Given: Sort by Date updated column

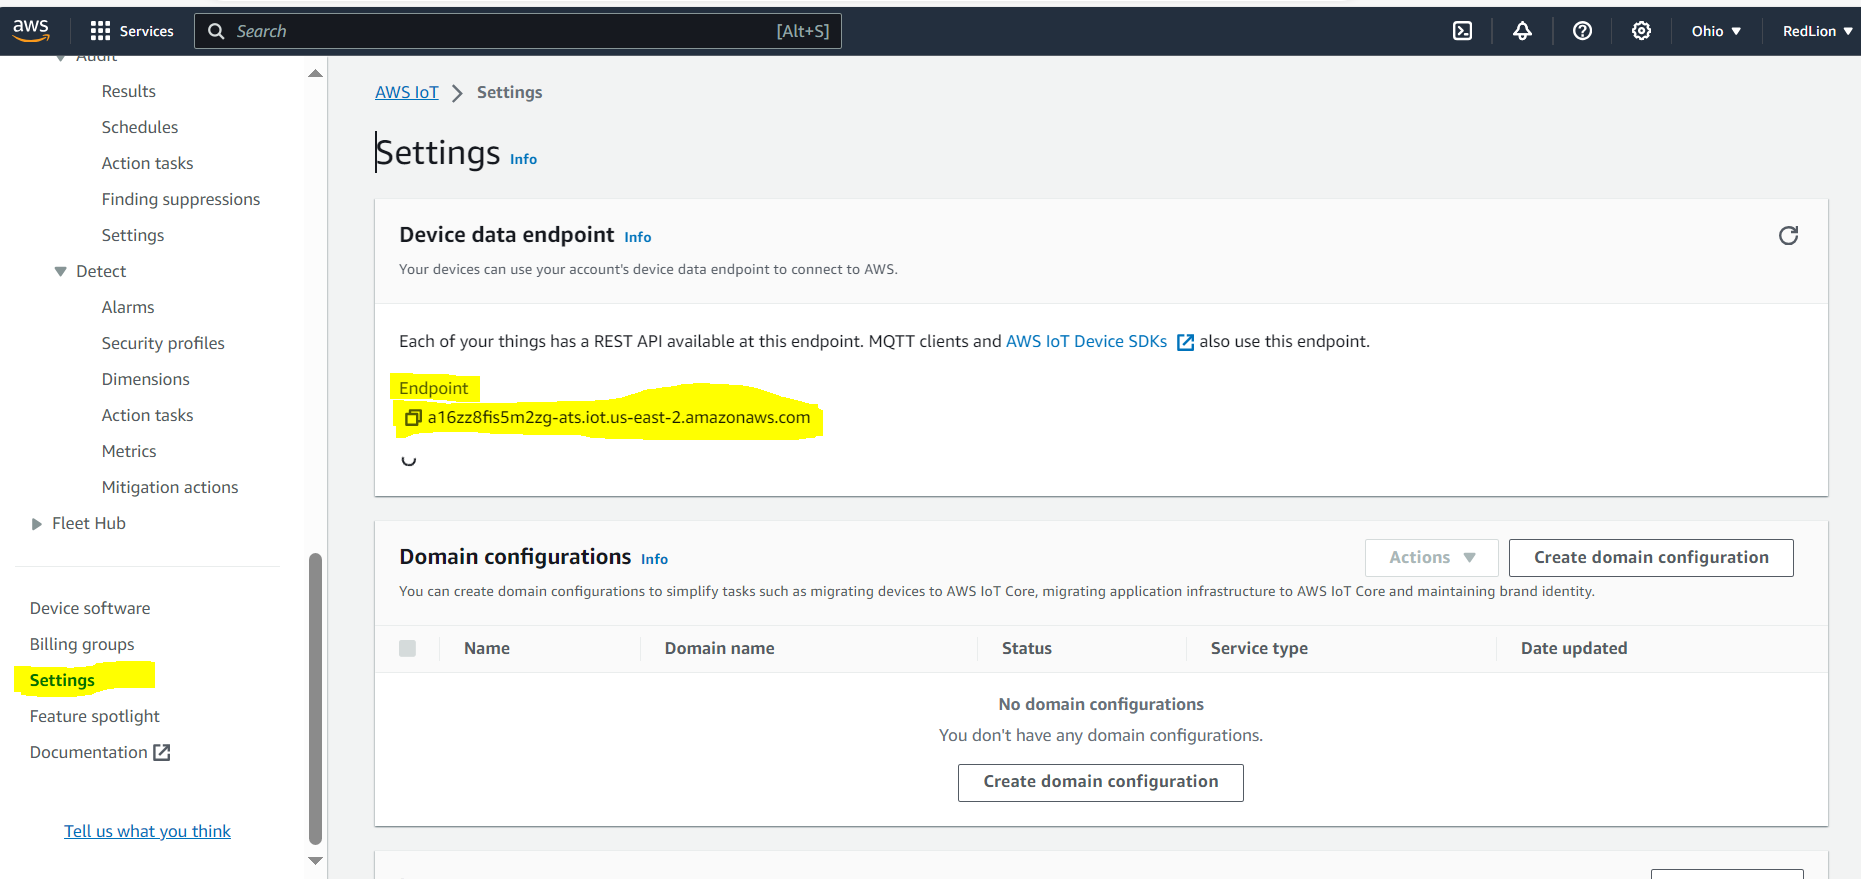Looking at the screenshot, I should point(1574,648).
